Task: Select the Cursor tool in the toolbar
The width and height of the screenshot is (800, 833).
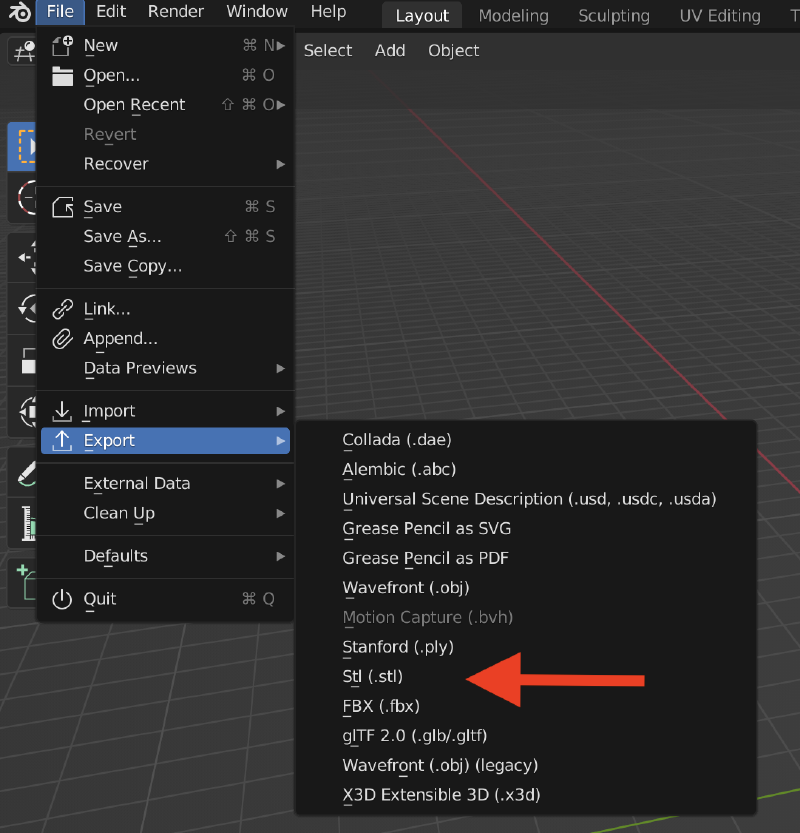Action: click(x=22, y=198)
